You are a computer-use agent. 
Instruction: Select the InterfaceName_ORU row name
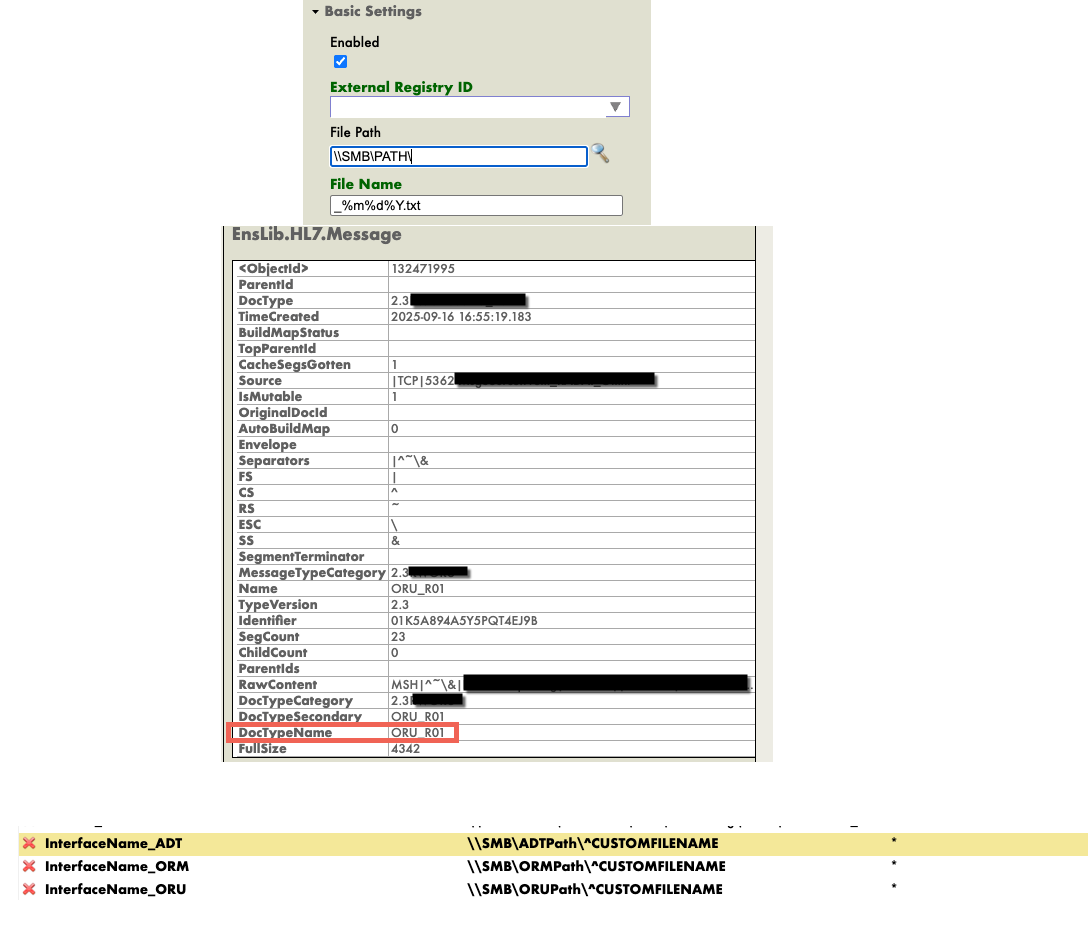click(115, 890)
